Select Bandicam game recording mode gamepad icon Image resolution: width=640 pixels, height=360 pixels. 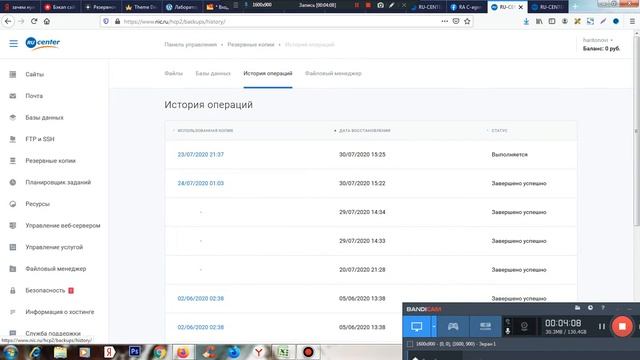click(453, 326)
